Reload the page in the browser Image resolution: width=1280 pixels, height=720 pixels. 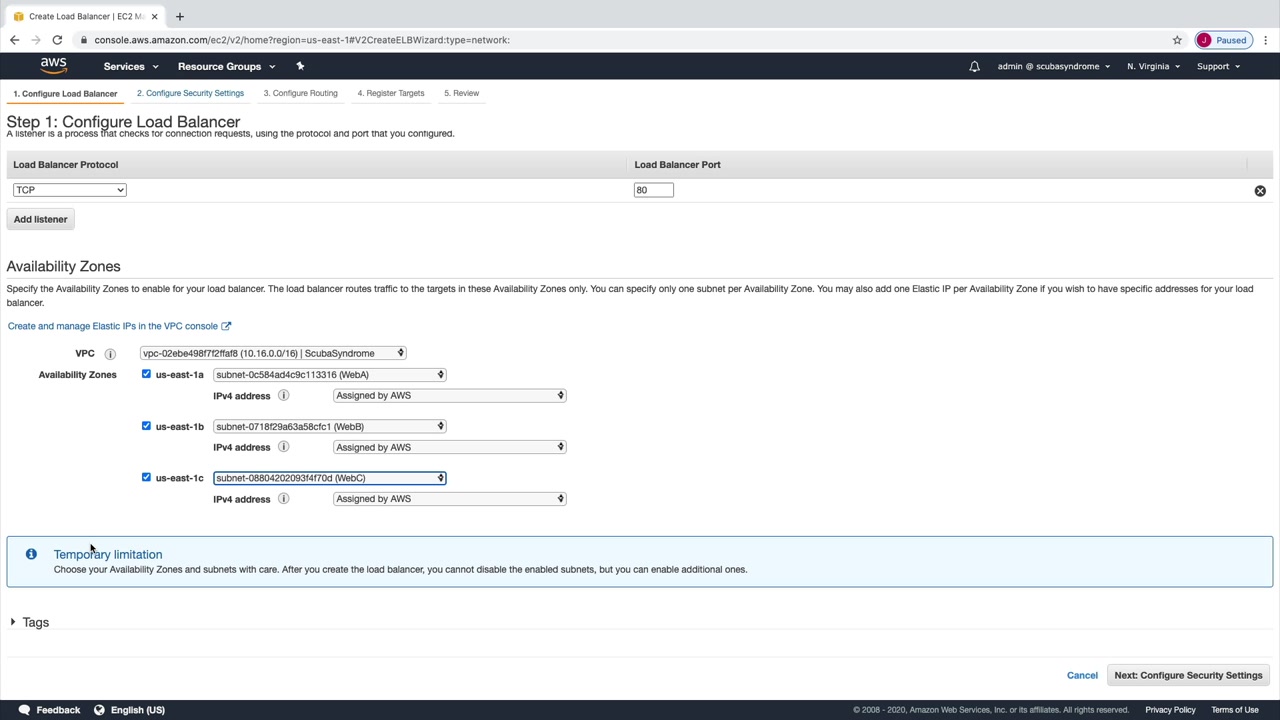(57, 40)
